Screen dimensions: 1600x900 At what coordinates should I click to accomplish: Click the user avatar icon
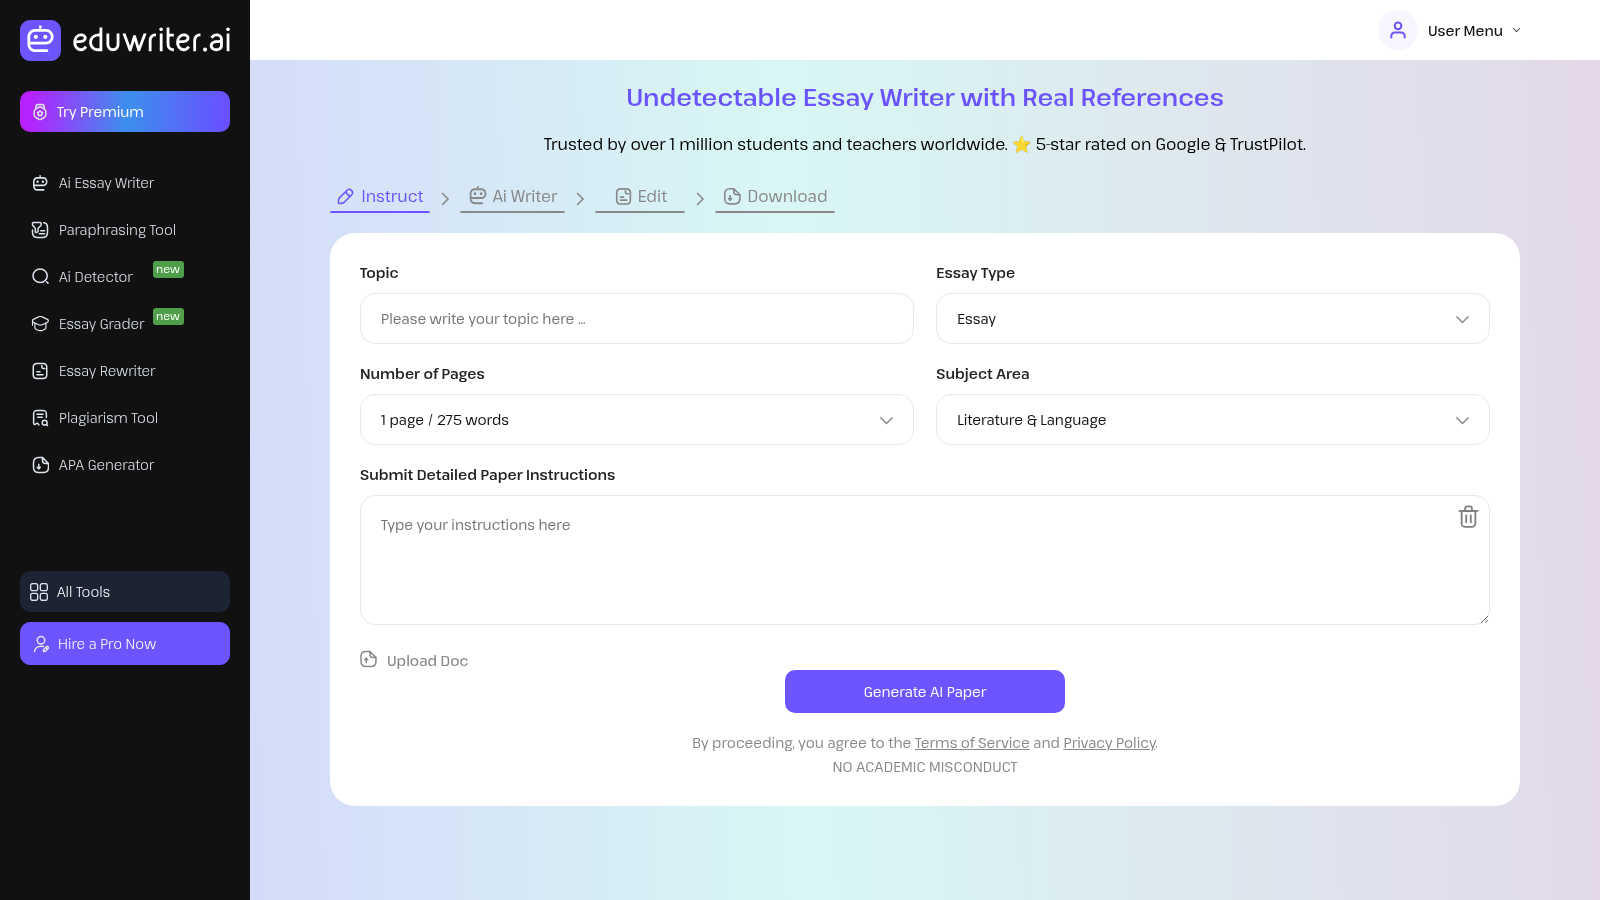pyautogui.click(x=1398, y=30)
